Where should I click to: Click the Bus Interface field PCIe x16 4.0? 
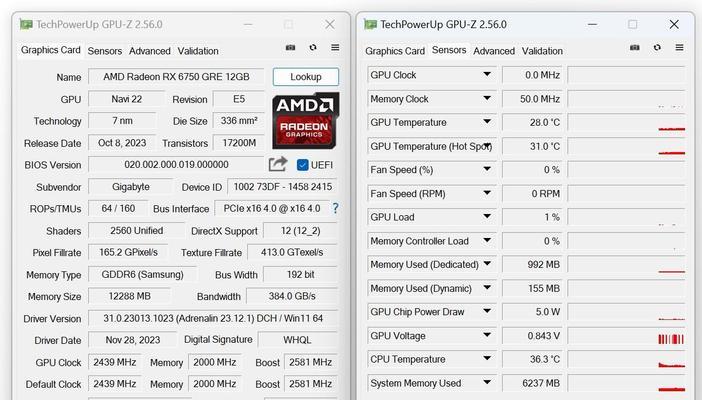(x=272, y=208)
